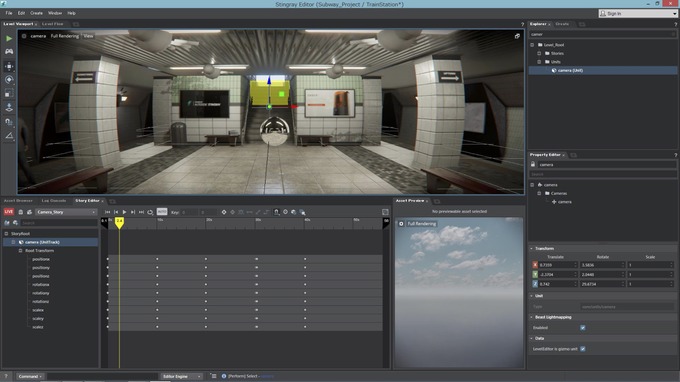Image resolution: width=680 pixels, height=382 pixels.
Task: Open the View menu in viewport overlay
Action: click(88, 36)
